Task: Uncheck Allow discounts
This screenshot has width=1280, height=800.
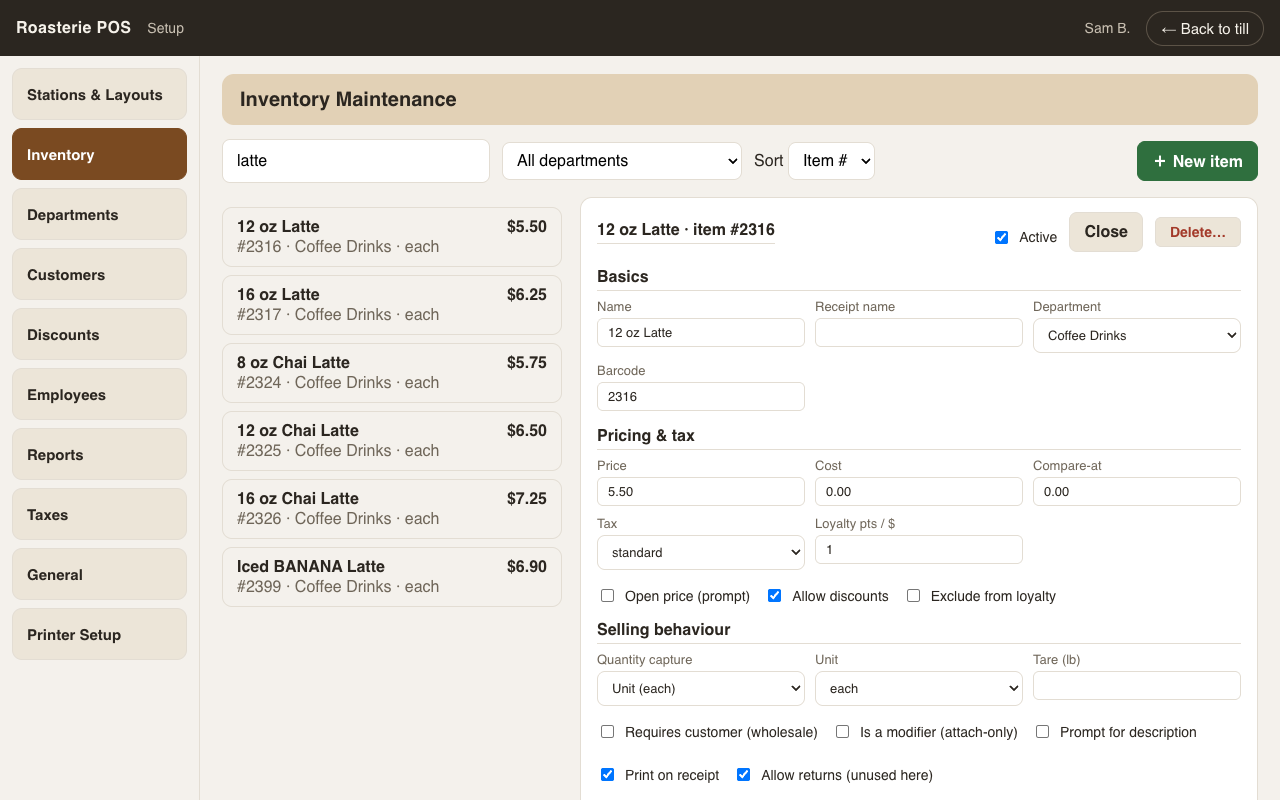Action: (x=774, y=596)
